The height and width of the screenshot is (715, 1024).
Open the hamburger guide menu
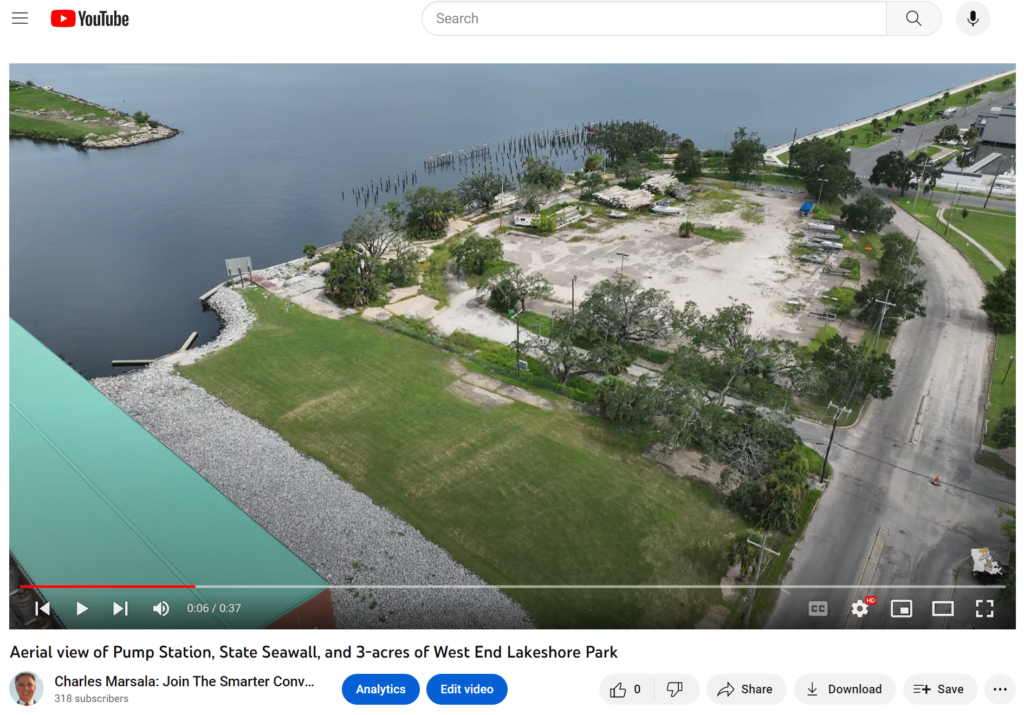[20, 18]
